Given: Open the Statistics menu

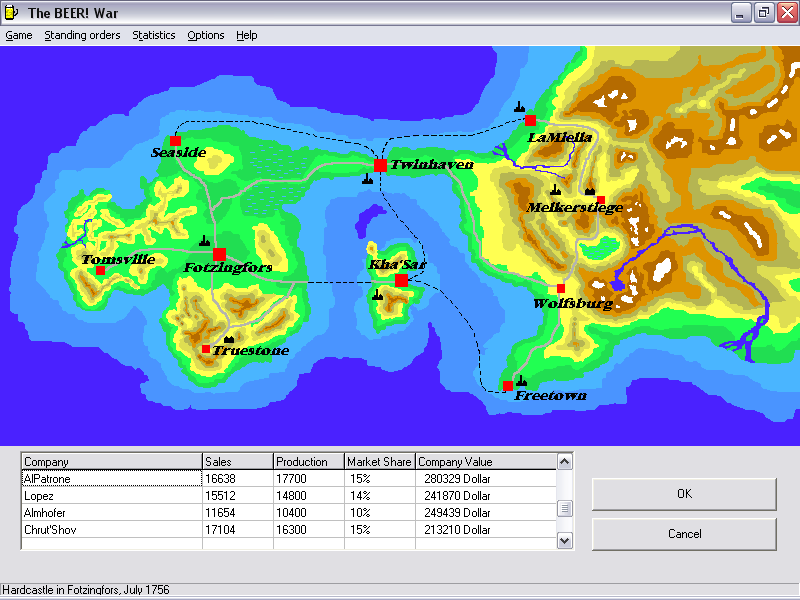Looking at the screenshot, I should pos(154,35).
